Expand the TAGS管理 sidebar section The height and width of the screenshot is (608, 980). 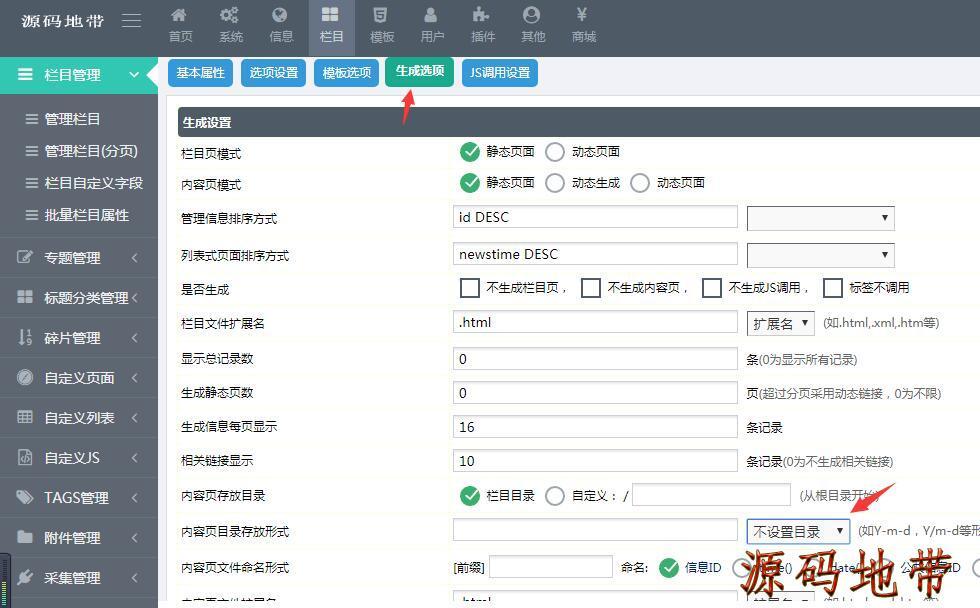[x=134, y=497]
